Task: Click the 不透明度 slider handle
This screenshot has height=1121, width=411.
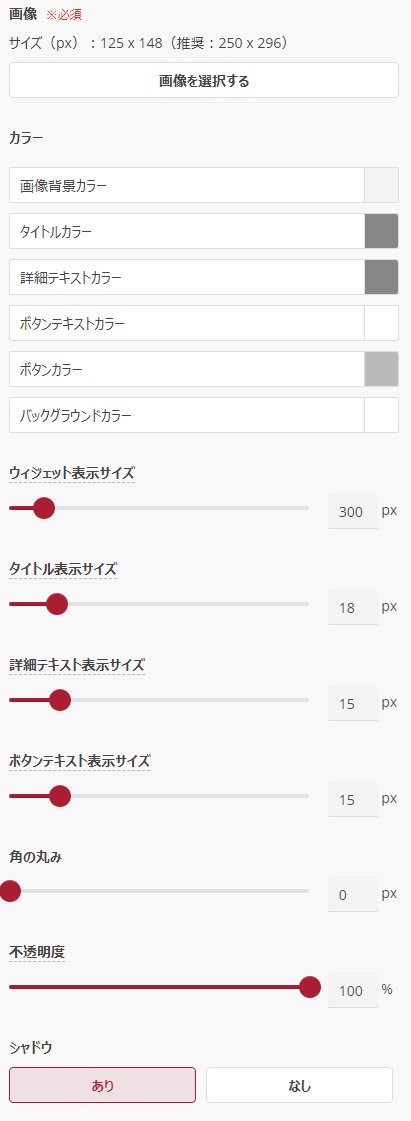Action: click(x=310, y=987)
